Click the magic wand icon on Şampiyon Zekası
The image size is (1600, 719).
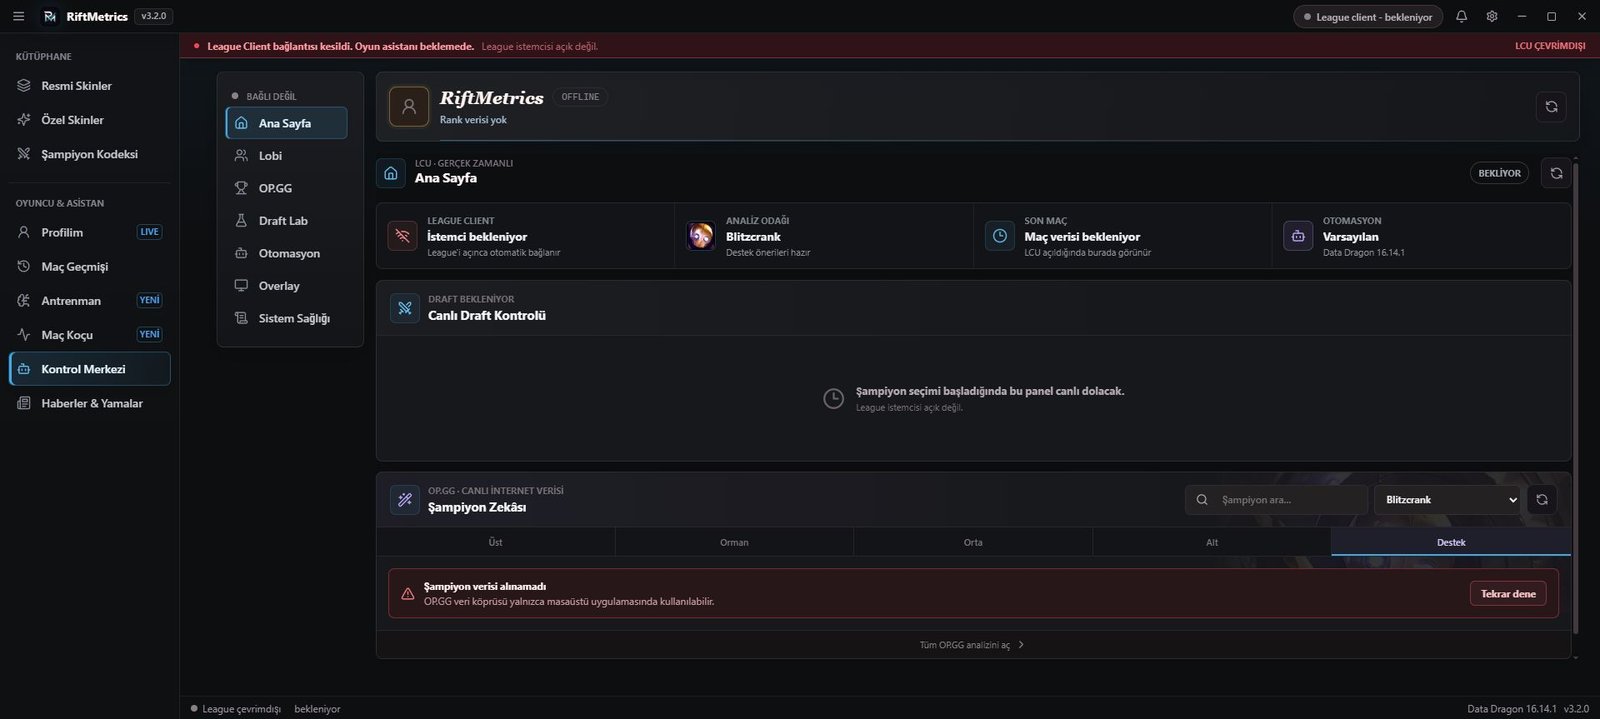(x=405, y=499)
